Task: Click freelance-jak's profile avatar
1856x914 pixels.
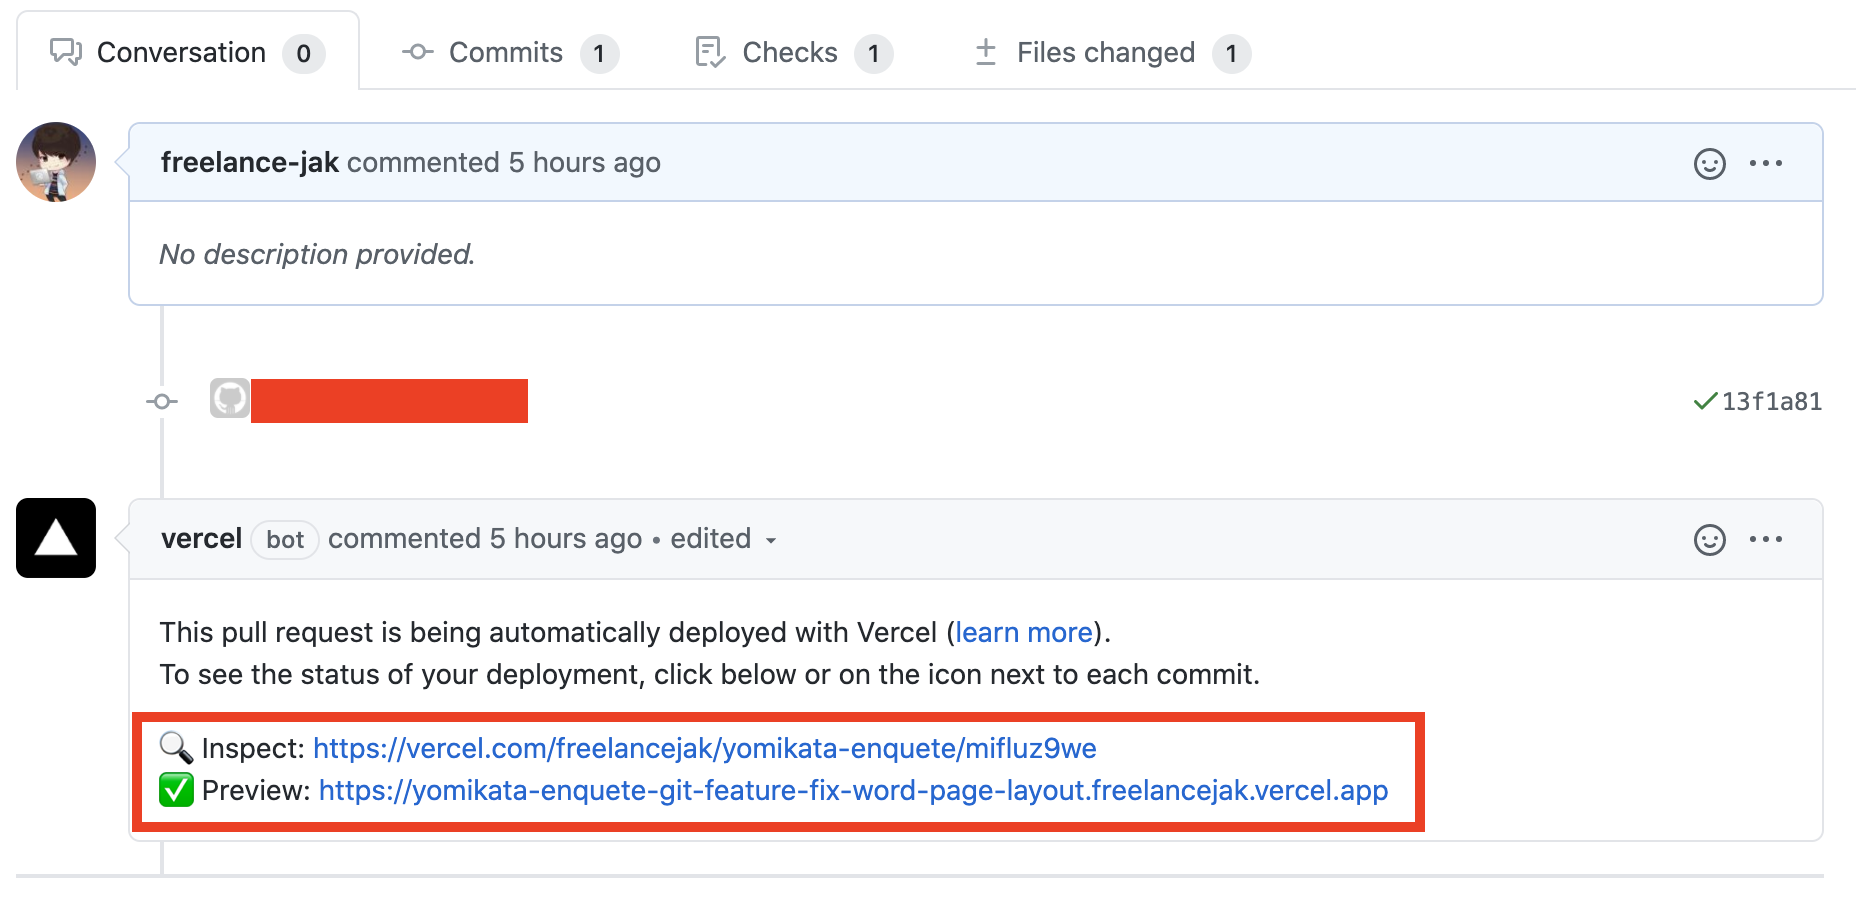Action: click(56, 162)
